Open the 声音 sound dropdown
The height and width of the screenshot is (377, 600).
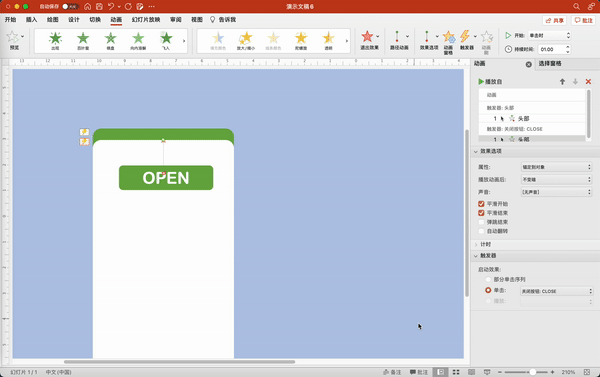pyautogui.click(x=556, y=192)
